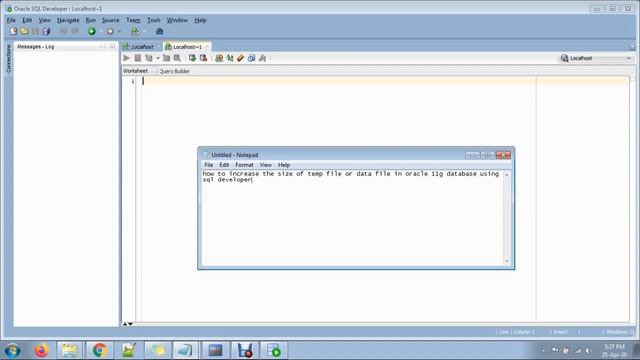Viewport: 640px width, 360px height.
Task: Select the Worksheet tab
Action: (x=136, y=71)
